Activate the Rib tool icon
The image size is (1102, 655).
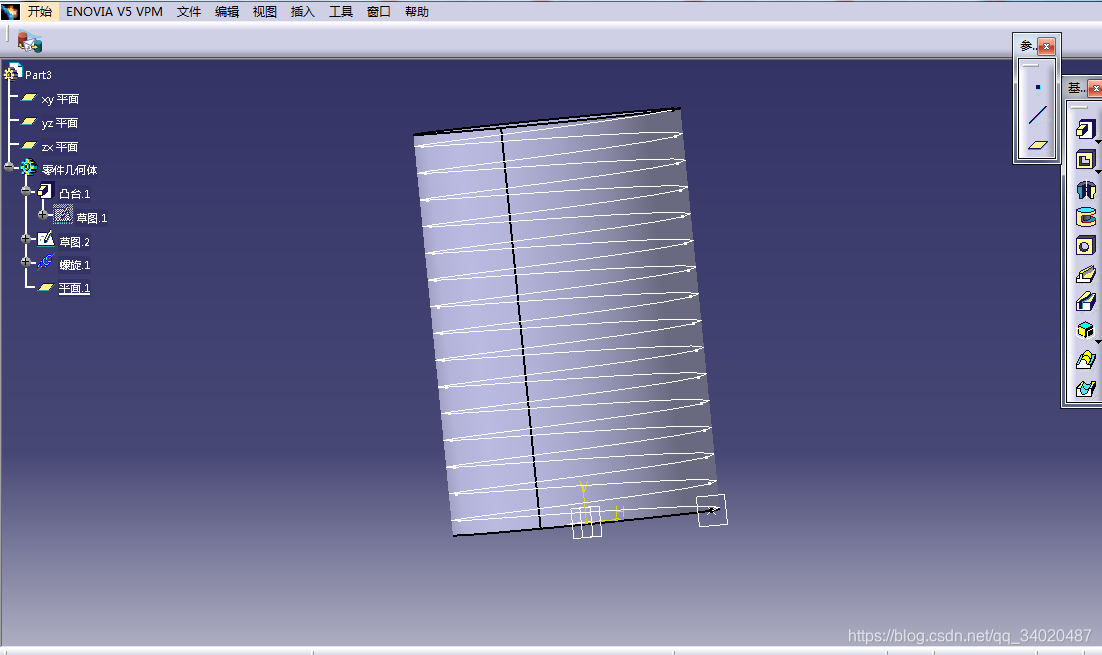point(1085,273)
